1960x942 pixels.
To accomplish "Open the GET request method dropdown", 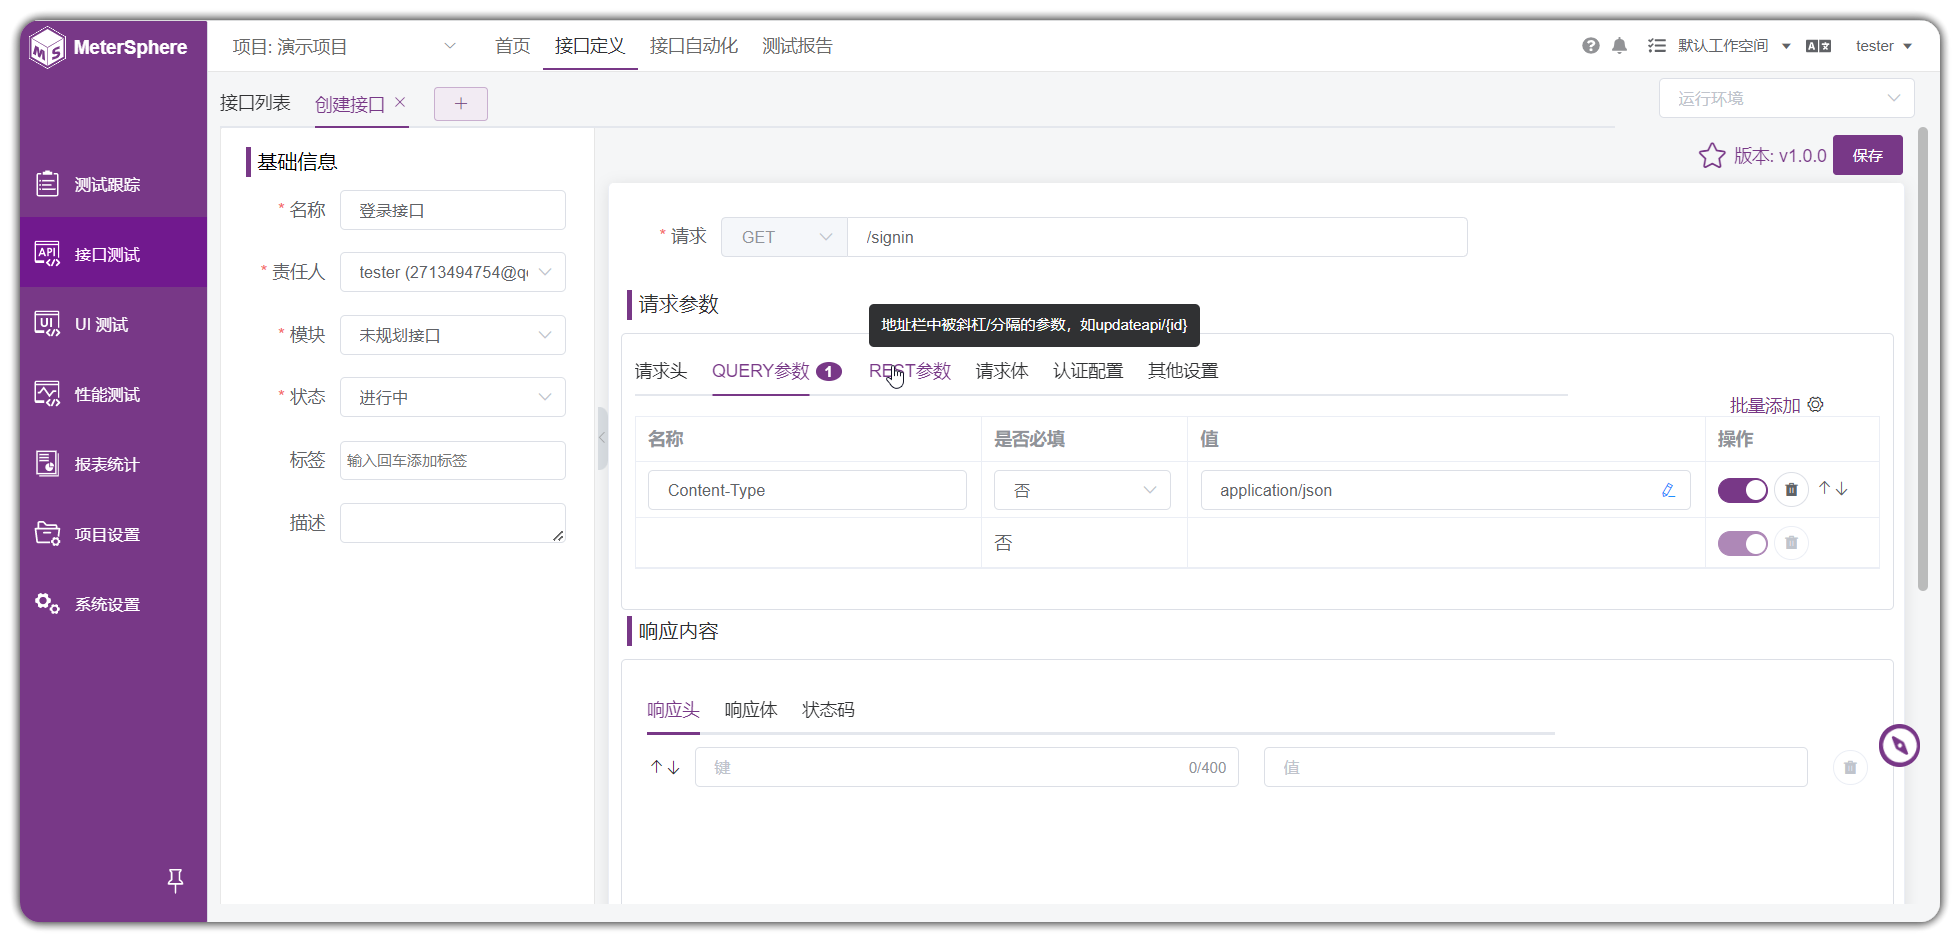I will tap(784, 237).
